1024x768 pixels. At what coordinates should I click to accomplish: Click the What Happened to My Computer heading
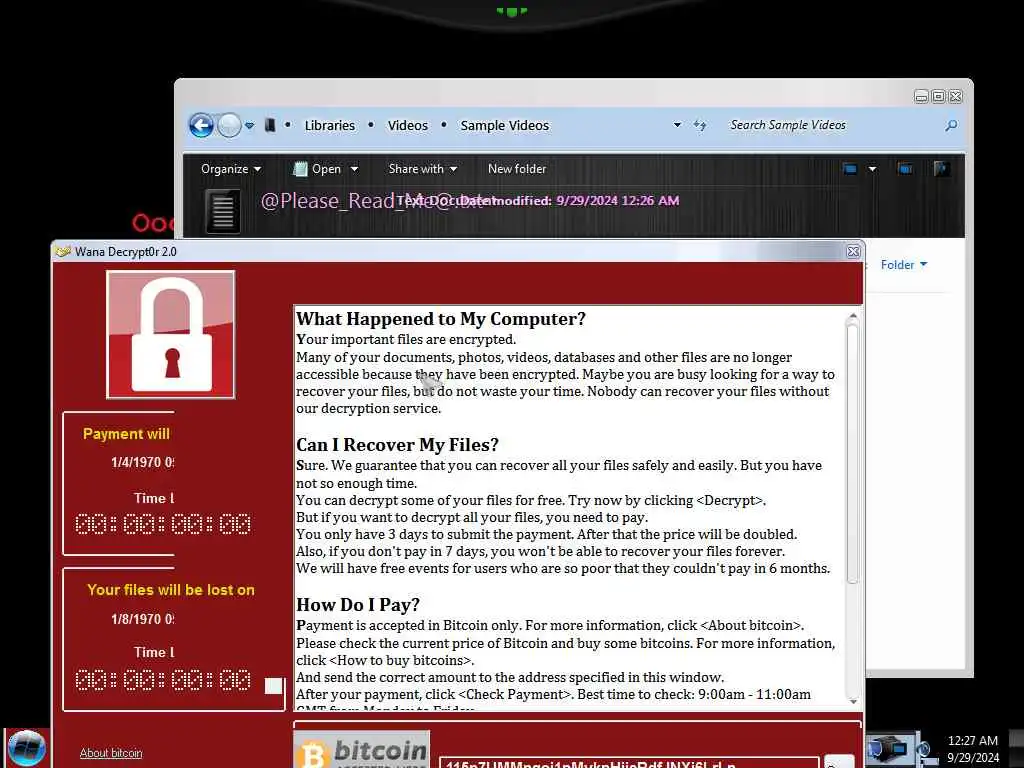(x=441, y=319)
